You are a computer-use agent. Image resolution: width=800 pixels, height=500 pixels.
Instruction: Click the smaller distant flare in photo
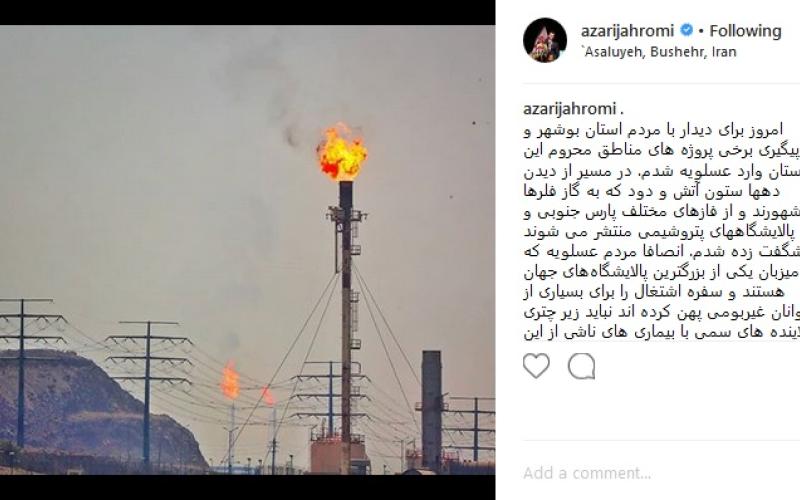230,380
